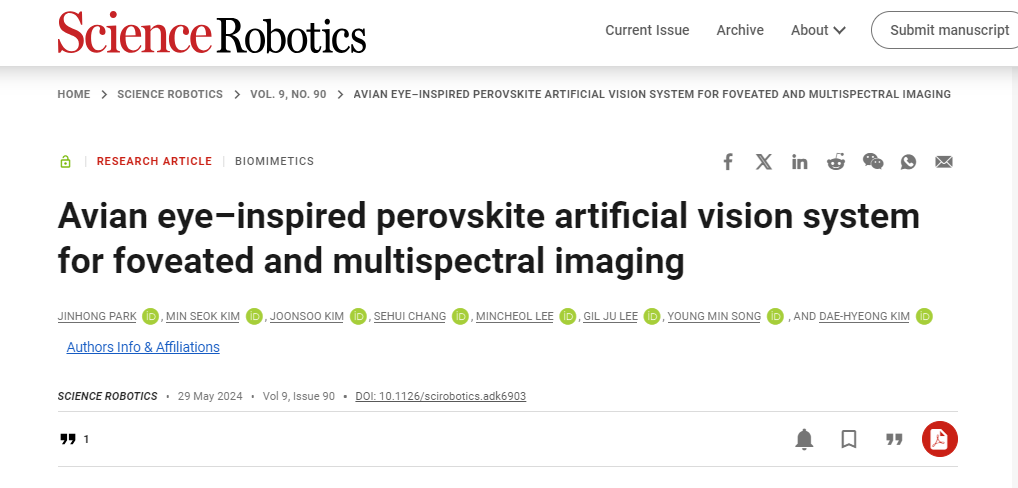Share article on Reddit

click(x=836, y=162)
